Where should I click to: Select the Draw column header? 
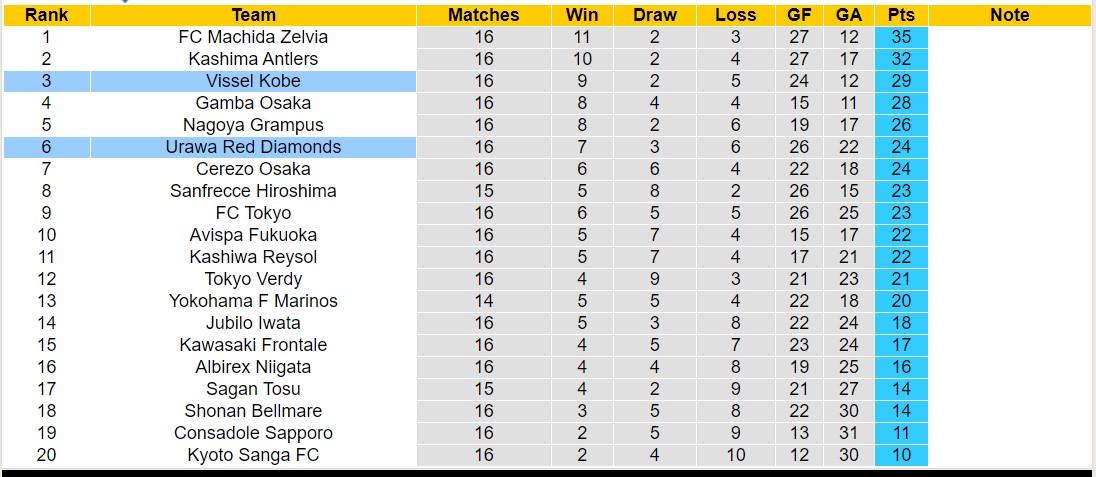click(x=655, y=15)
